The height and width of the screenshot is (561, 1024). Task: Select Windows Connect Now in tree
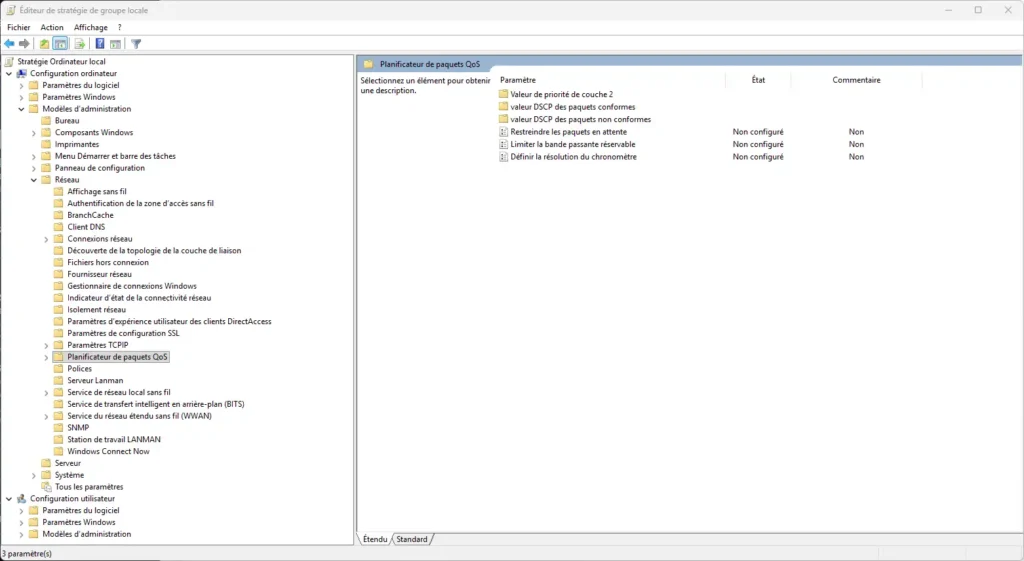(108, 451)
